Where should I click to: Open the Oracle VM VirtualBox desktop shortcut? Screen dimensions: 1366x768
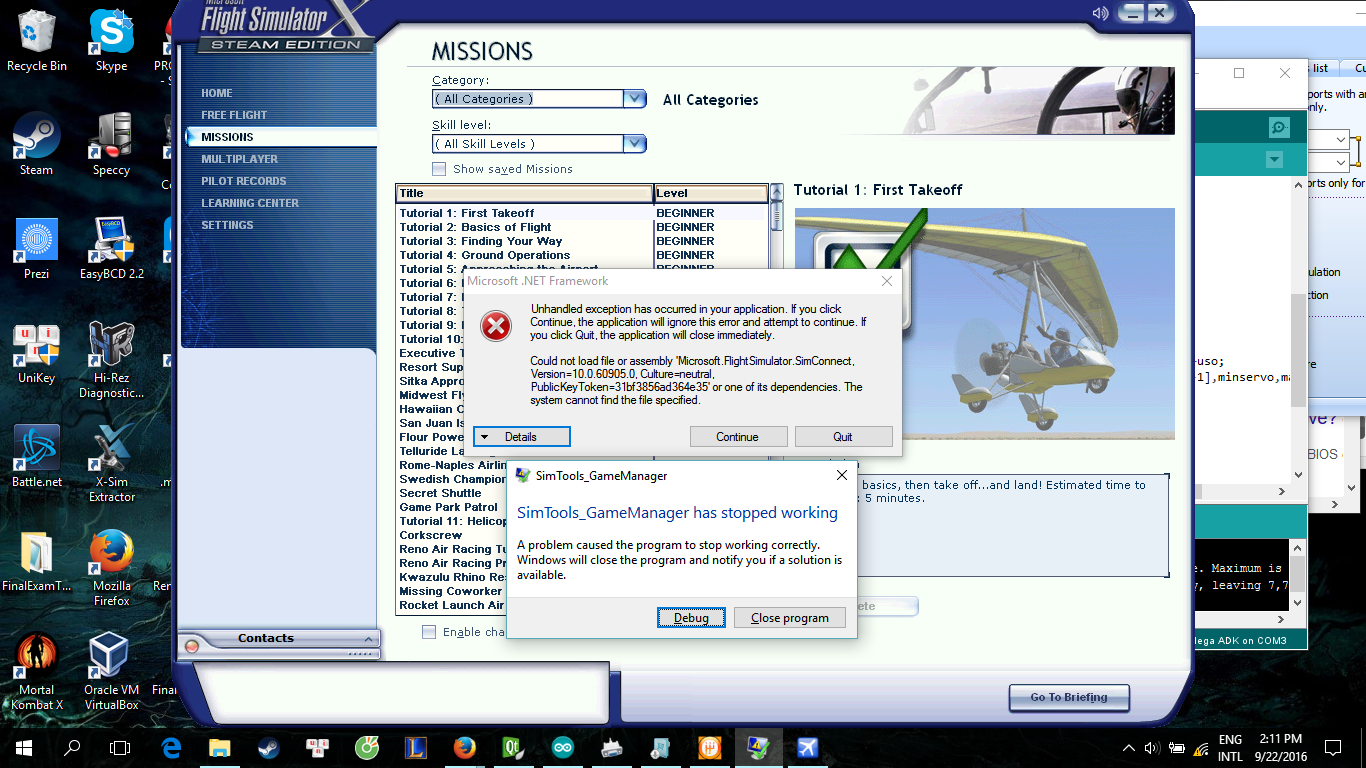[112, 672]
